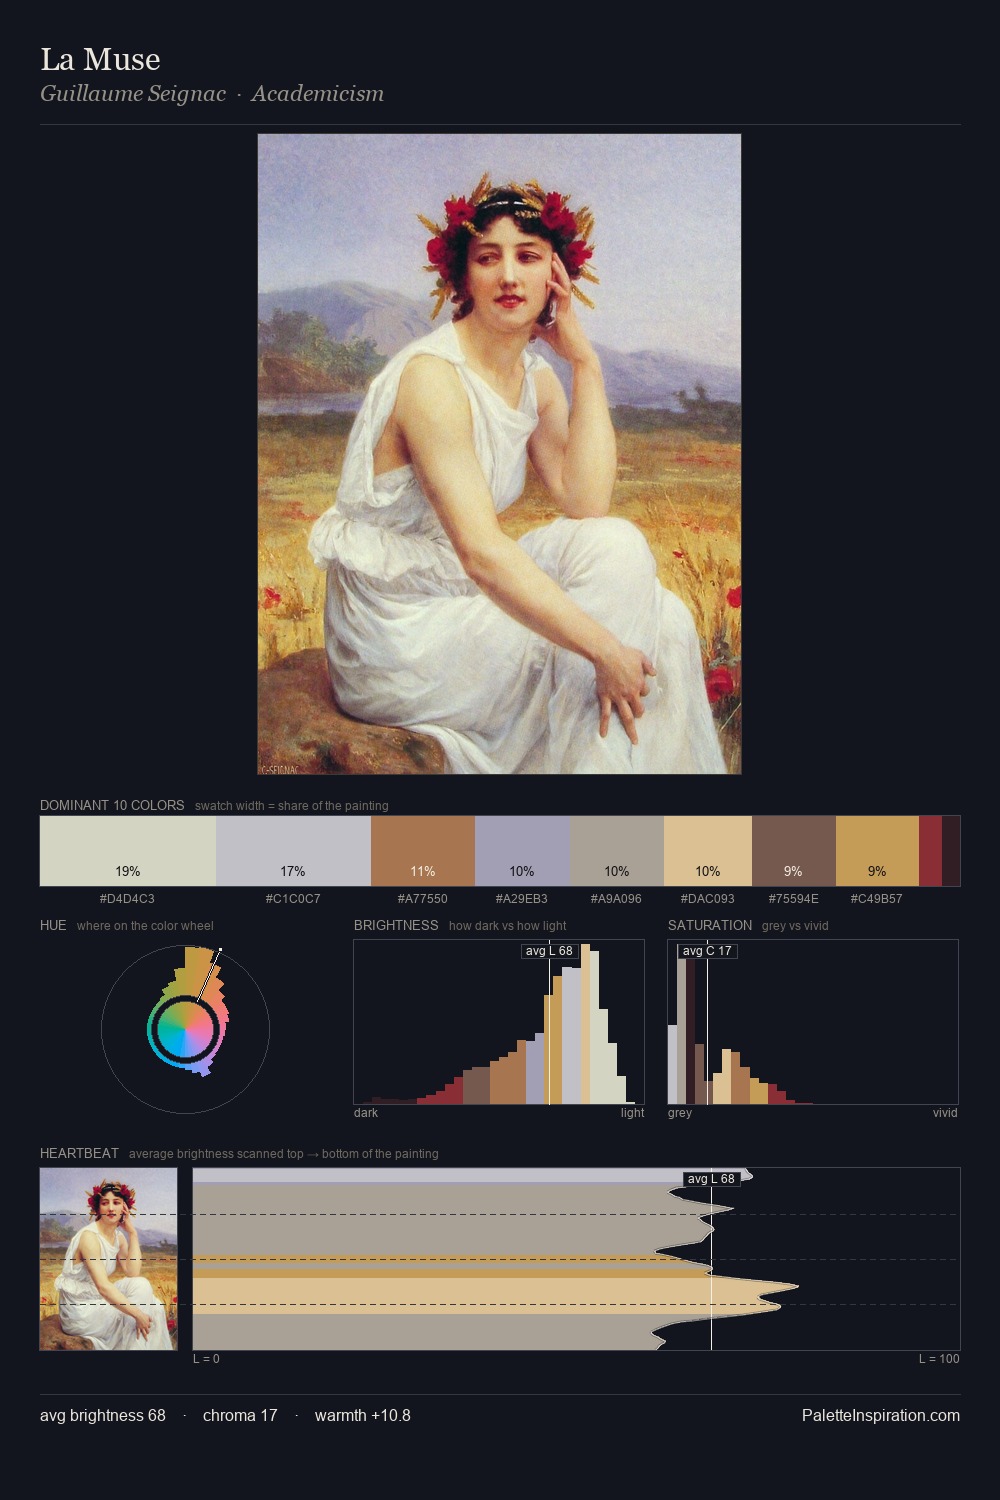This screenshot has height=1500, width=1000.
Task: Select the #DAC093 pale gold swatch
Action: [x=708, y=851]
